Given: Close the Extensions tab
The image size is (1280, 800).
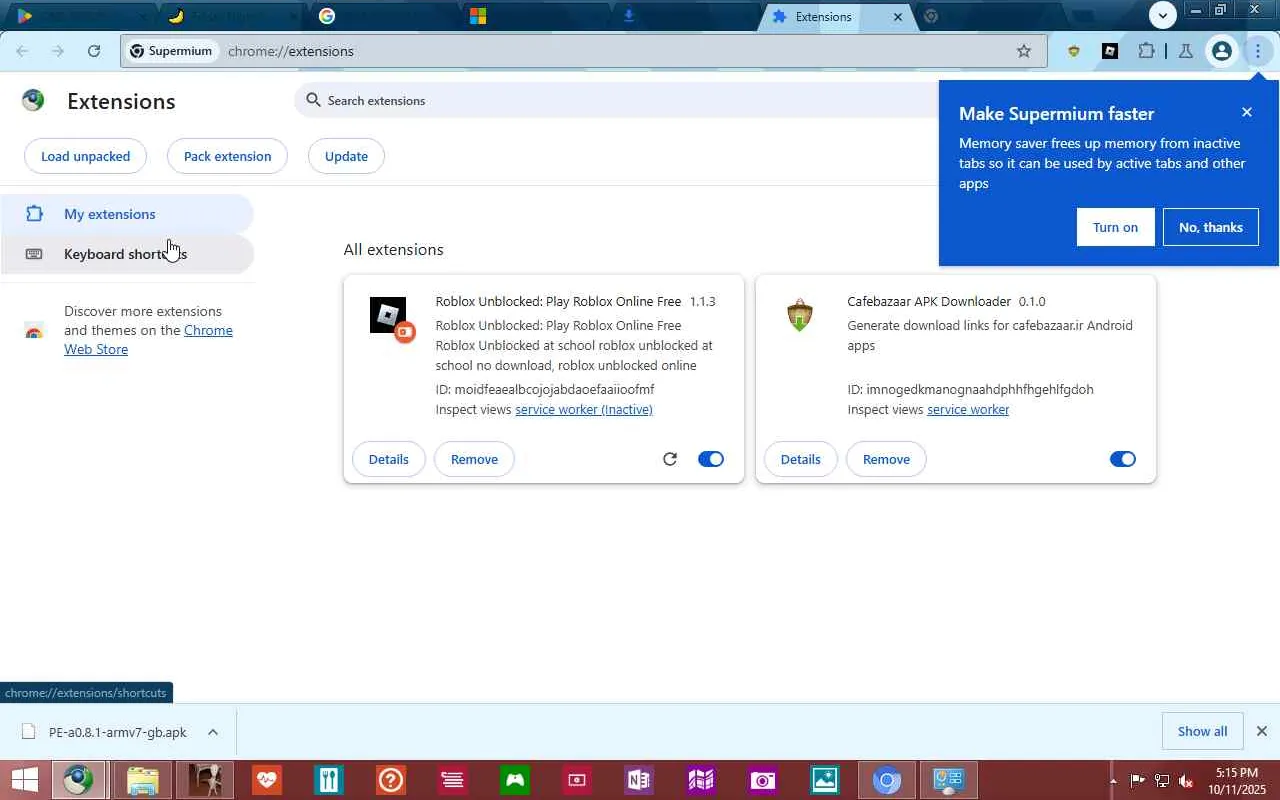Looking at the screenshot, I should [897, 17].
